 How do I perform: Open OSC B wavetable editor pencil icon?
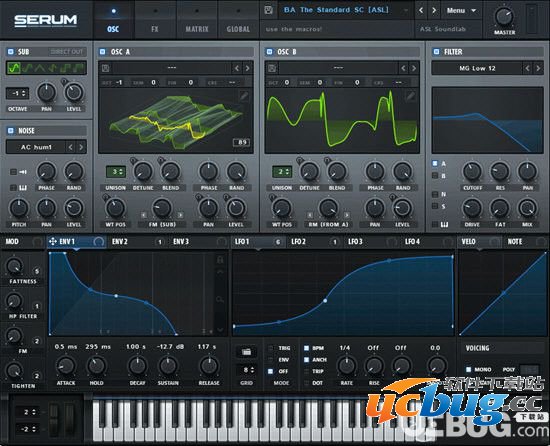point(410,95)
